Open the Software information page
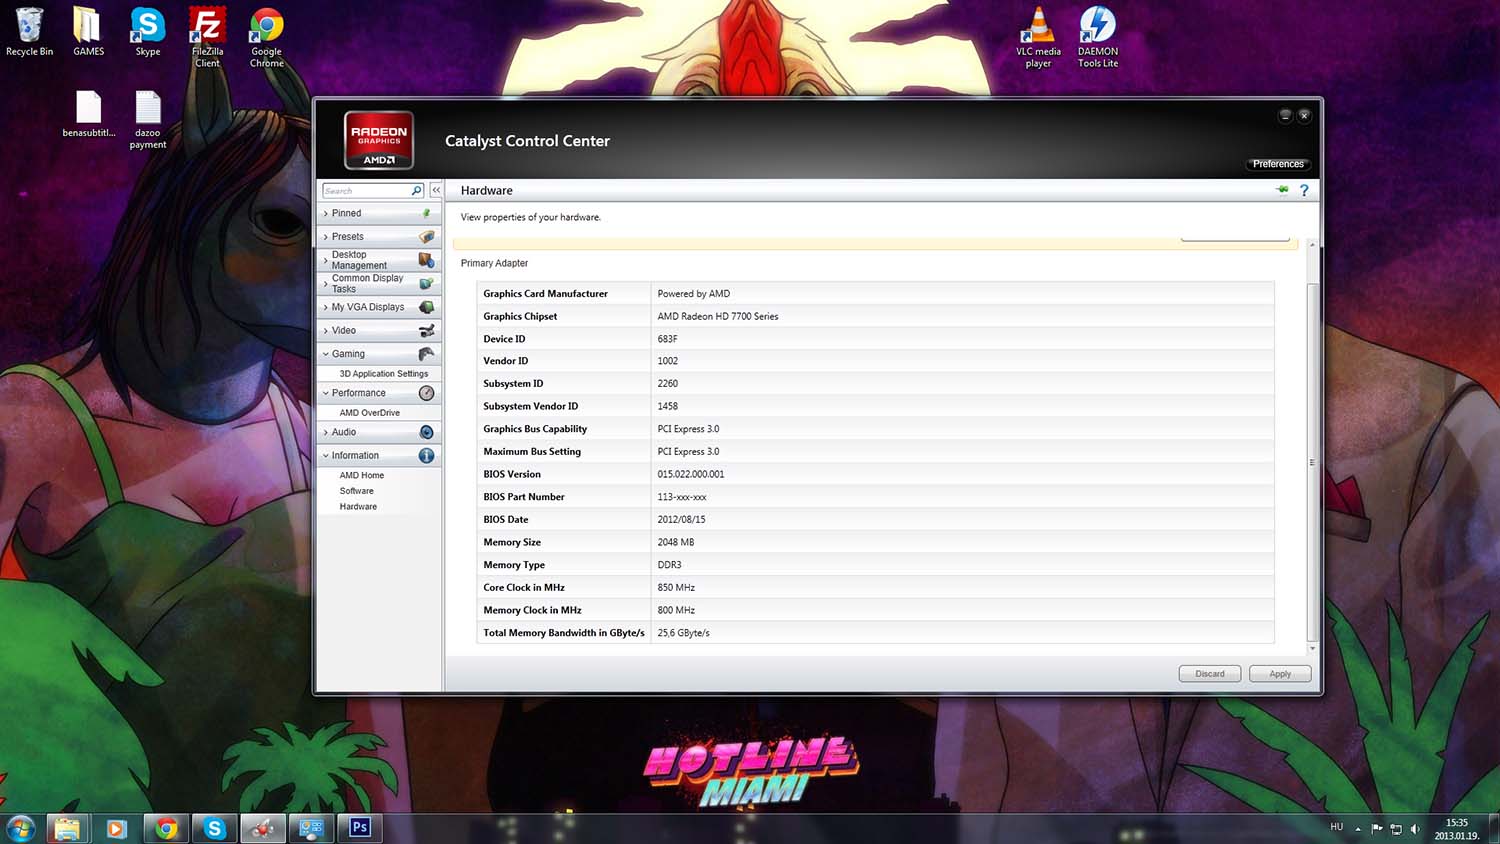This screenshot has width=1500, height=844. pos(357,491)
